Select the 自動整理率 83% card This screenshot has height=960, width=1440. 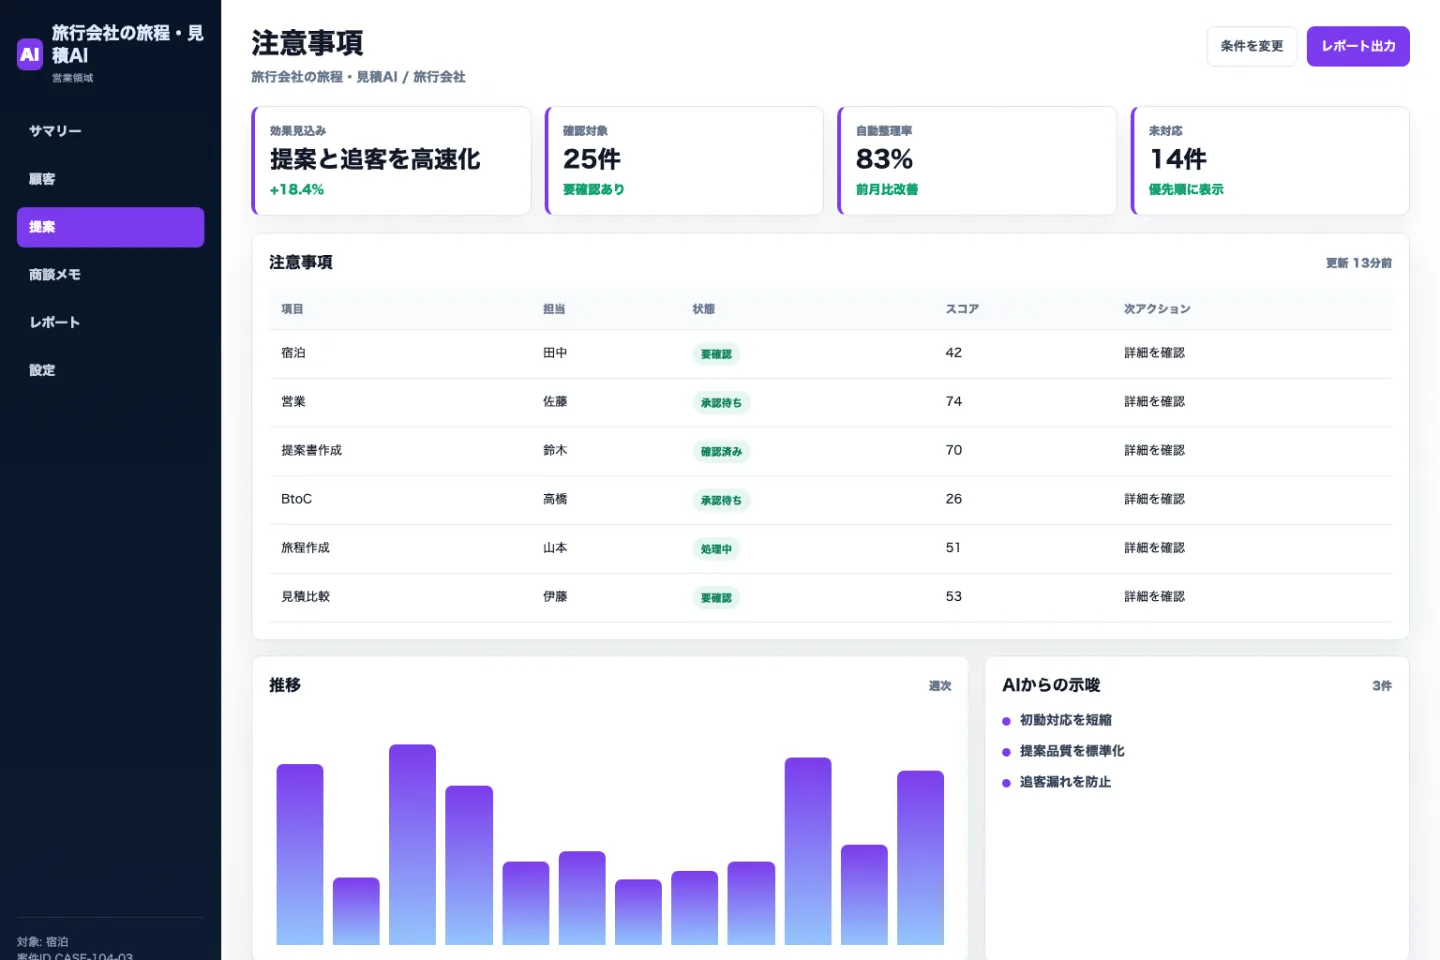coord(977,160)
